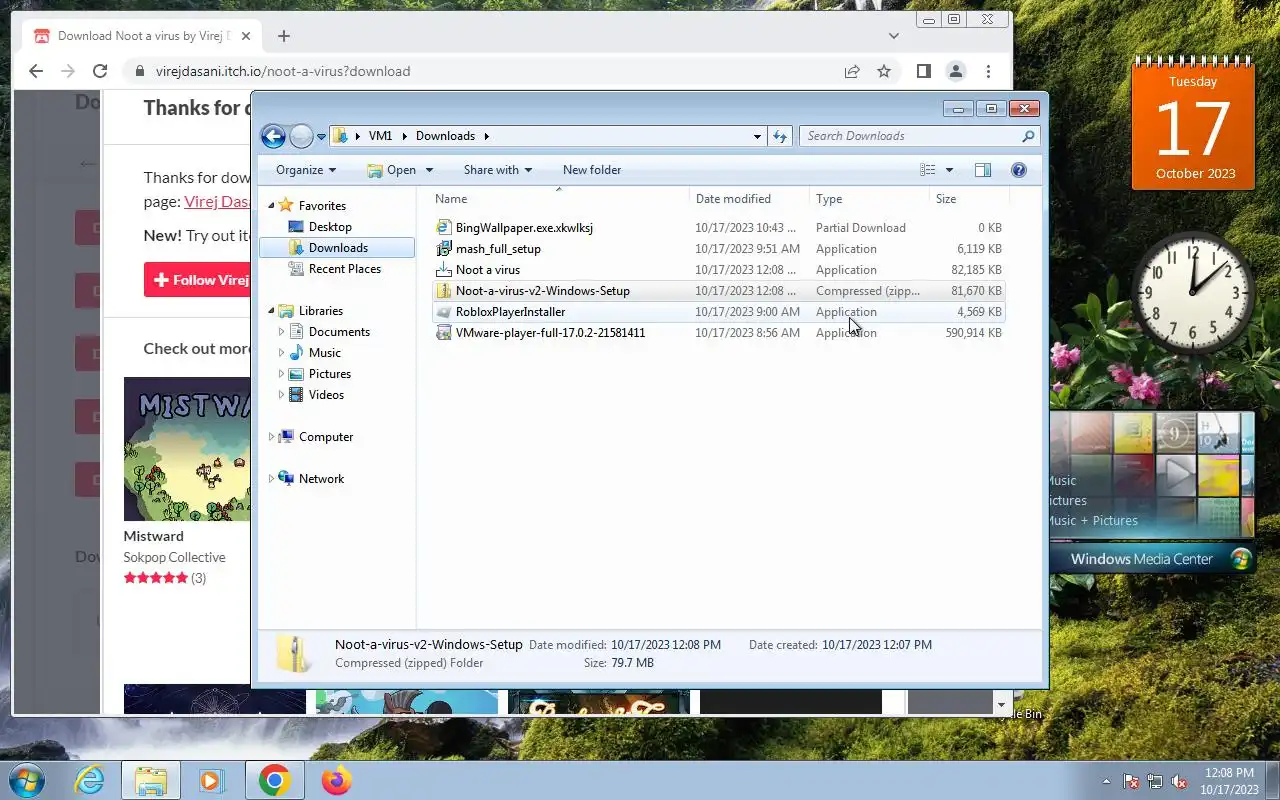
Task: Open recent pages dropdown in Explorer
Action: point(322,137)
